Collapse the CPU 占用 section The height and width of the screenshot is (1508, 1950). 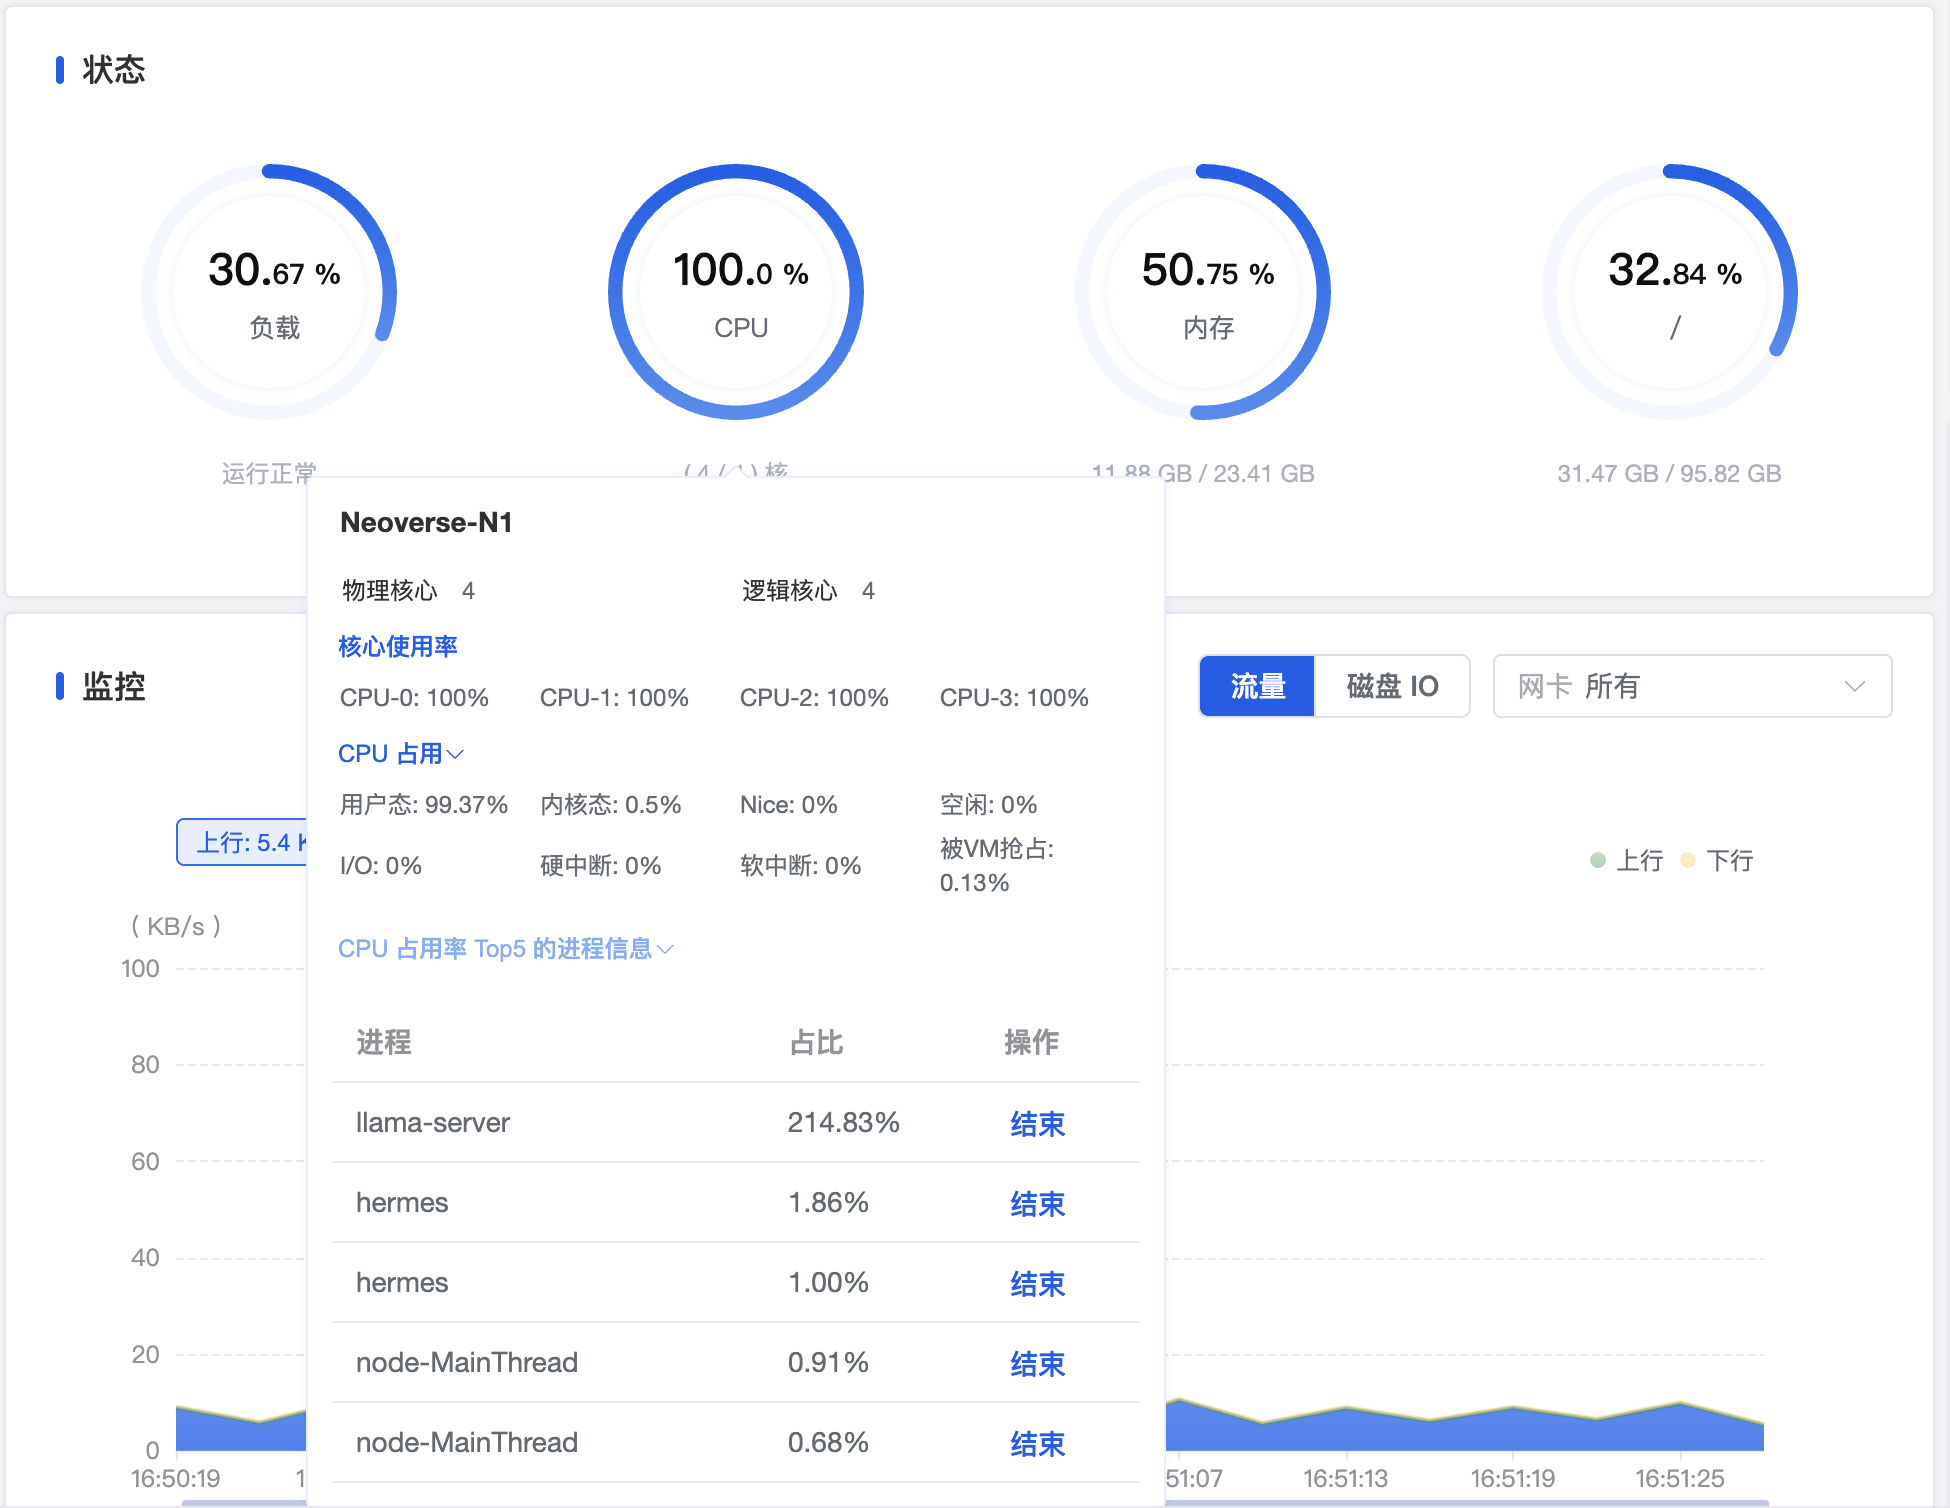[401, 753]
